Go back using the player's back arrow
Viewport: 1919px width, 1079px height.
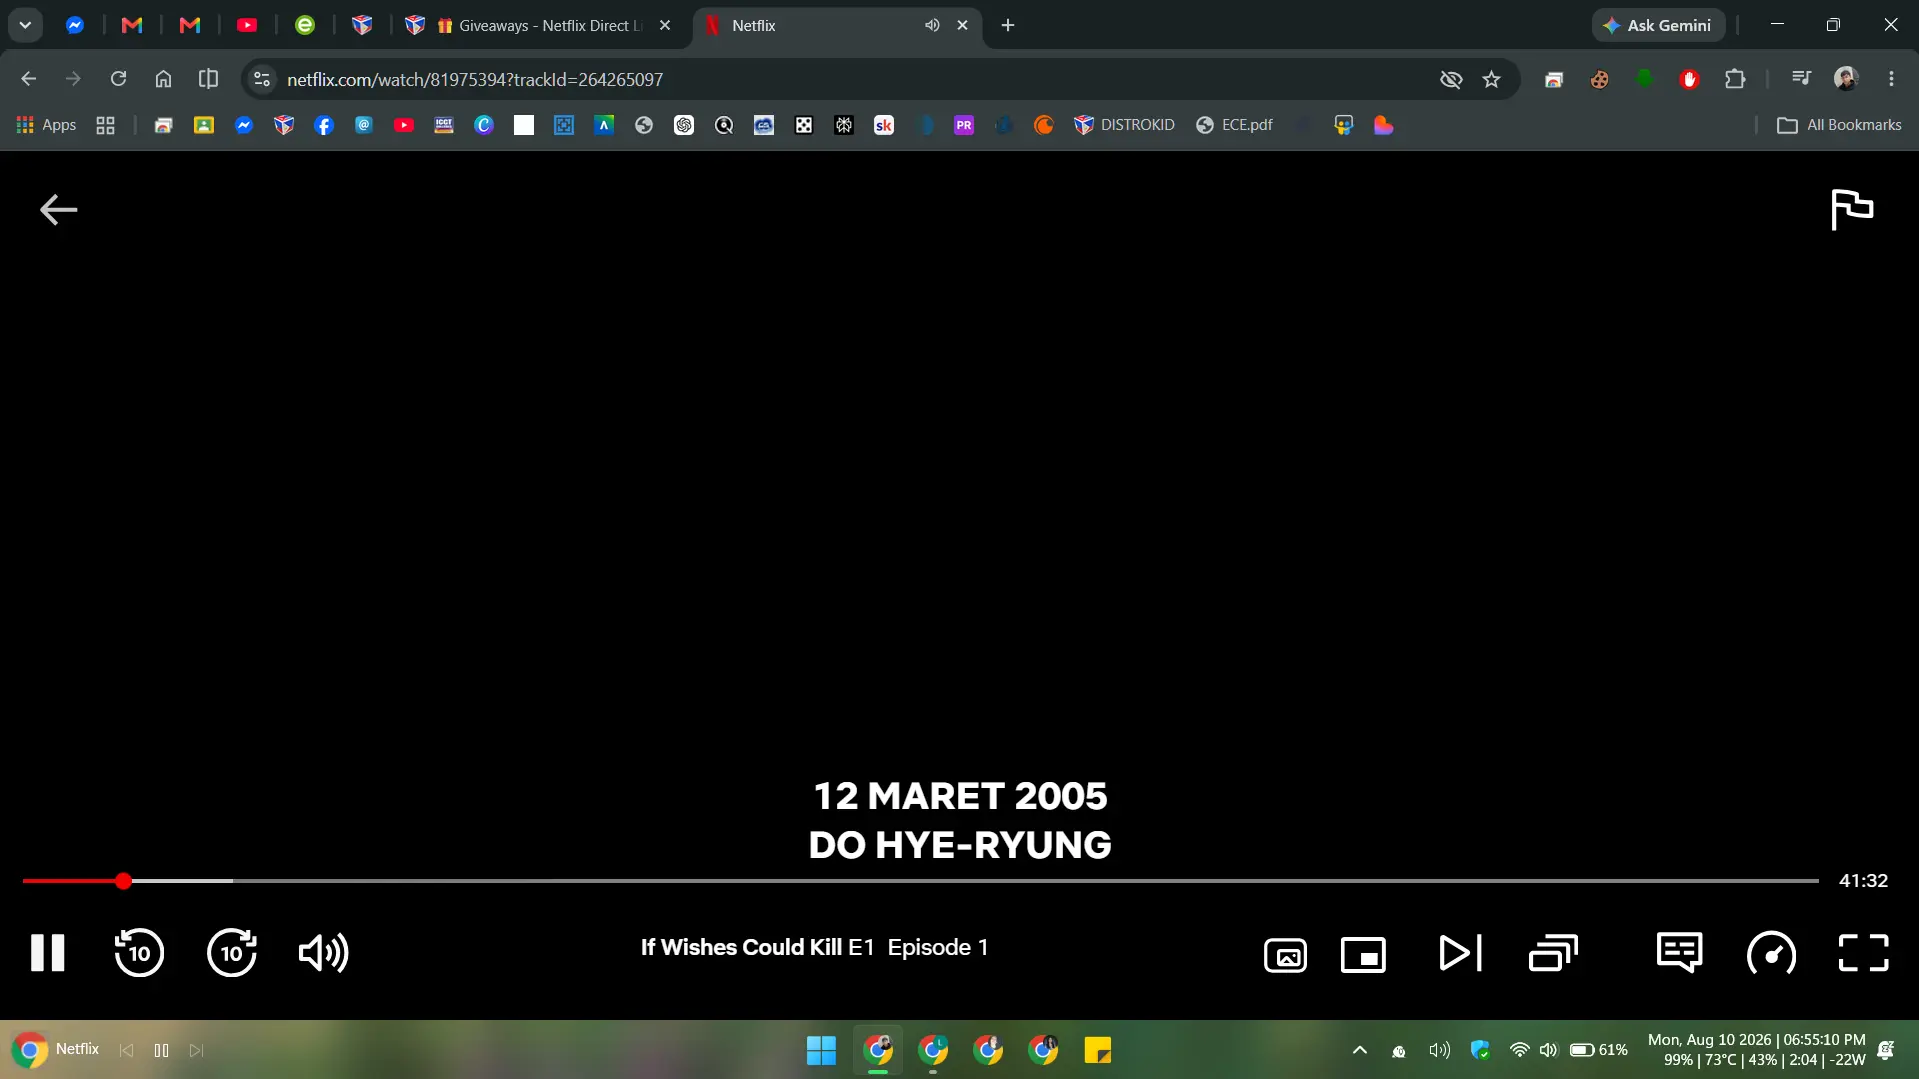[58, 209]
